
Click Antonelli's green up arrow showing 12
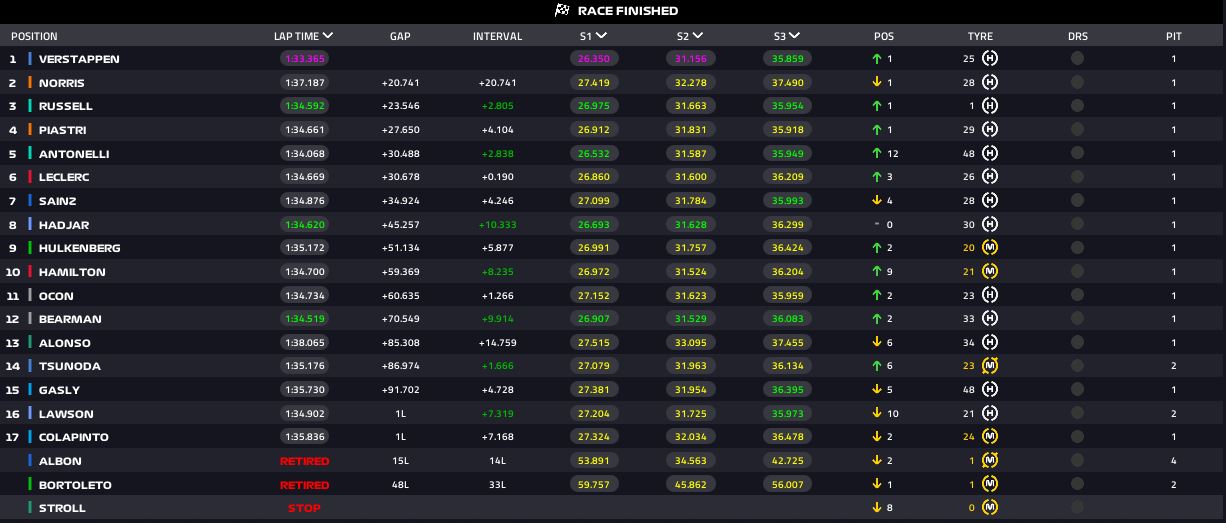coord(877,154)
